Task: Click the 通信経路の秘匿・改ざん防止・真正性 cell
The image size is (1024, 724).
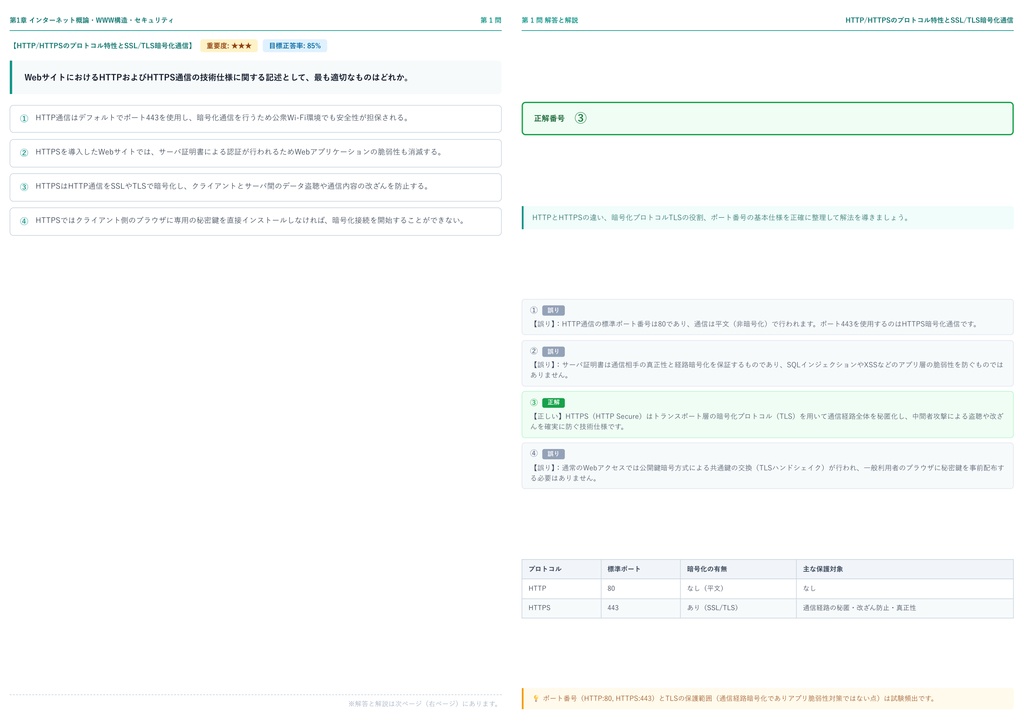Action: [904, 608]
